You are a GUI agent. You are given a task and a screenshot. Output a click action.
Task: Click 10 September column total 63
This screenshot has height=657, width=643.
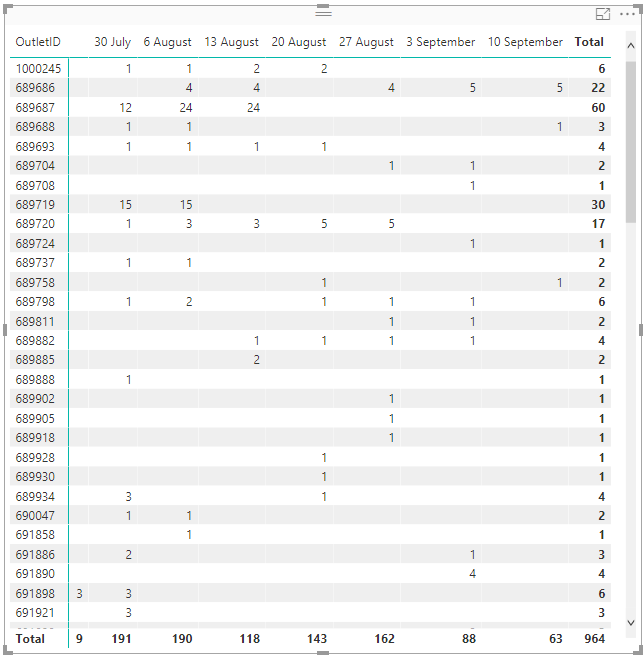[556, 639]
